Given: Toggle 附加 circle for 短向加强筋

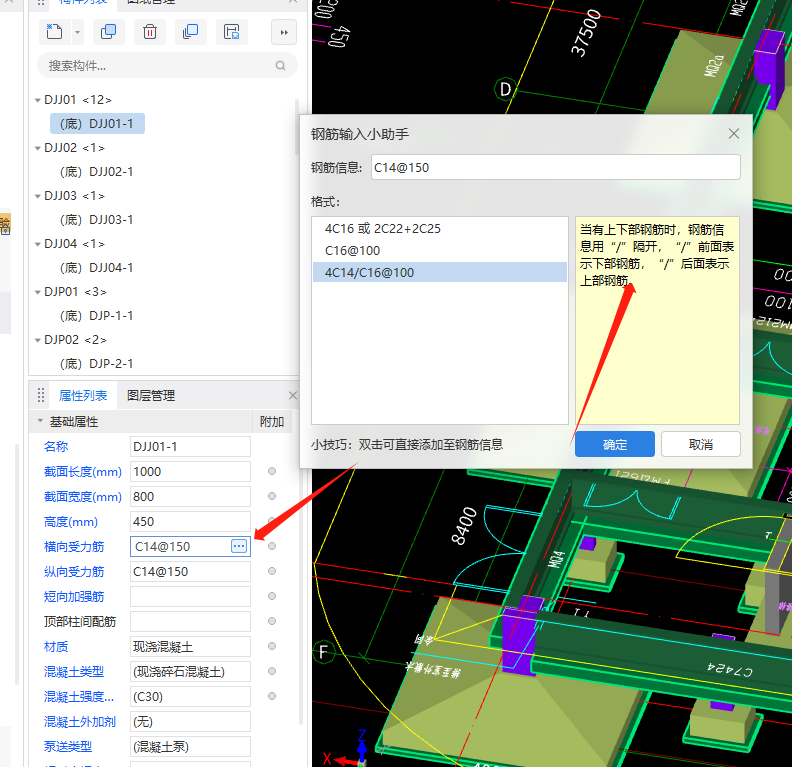Looking at the screenshot, I should [272, 596].
